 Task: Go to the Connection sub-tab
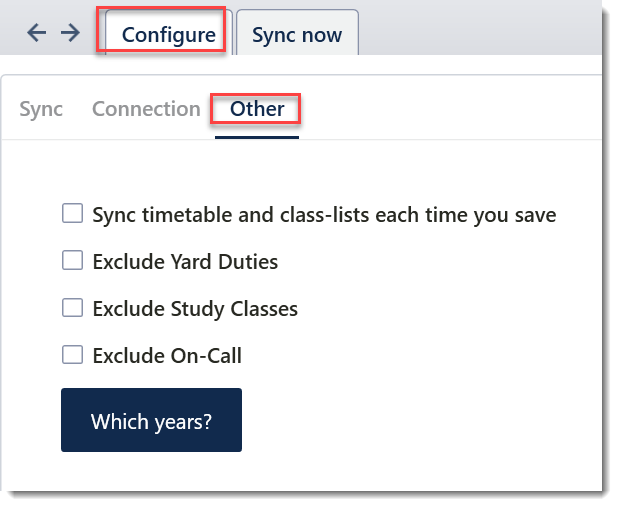tap(146, 109)
